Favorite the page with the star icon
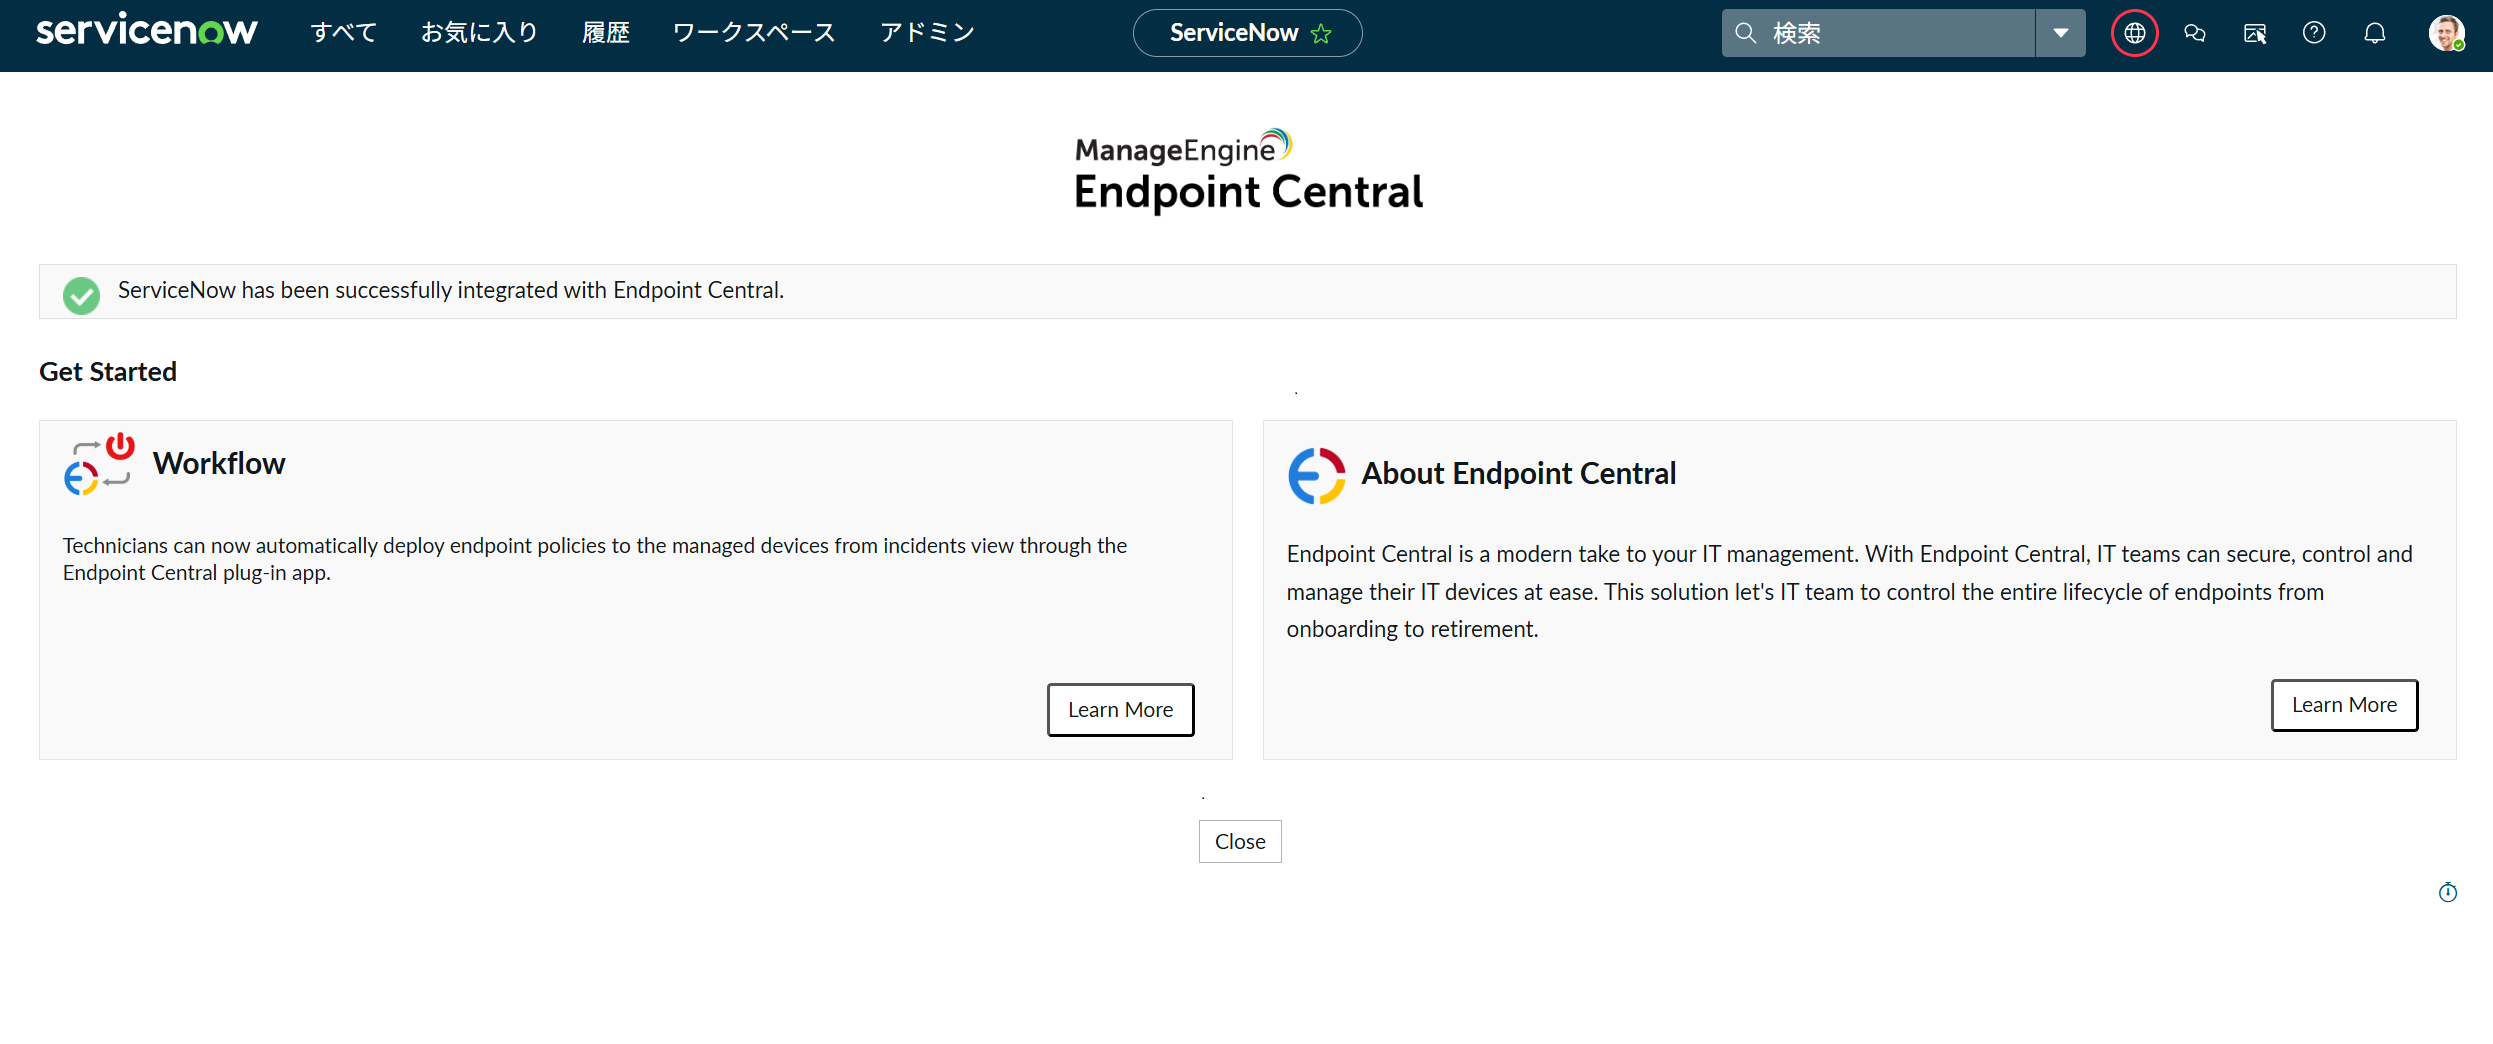 1321,34
